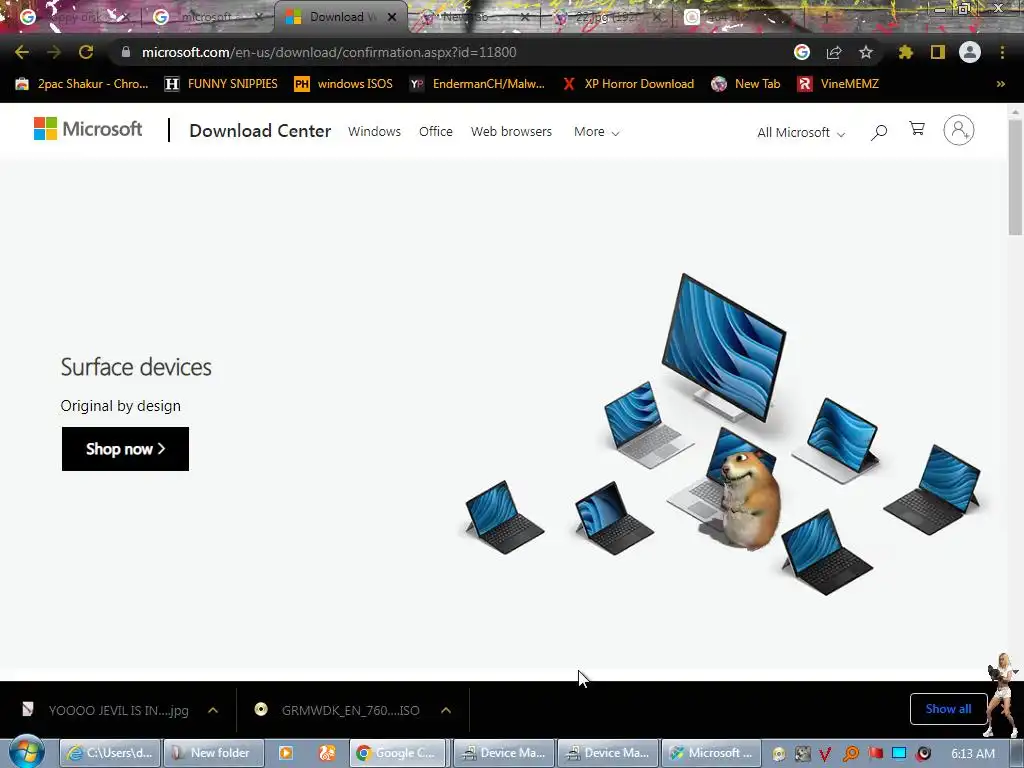Click the page vertical scrollbar thumb
Image resolution: width=1024 pixels, height=768 pixels.
[x=1015, y=178]
